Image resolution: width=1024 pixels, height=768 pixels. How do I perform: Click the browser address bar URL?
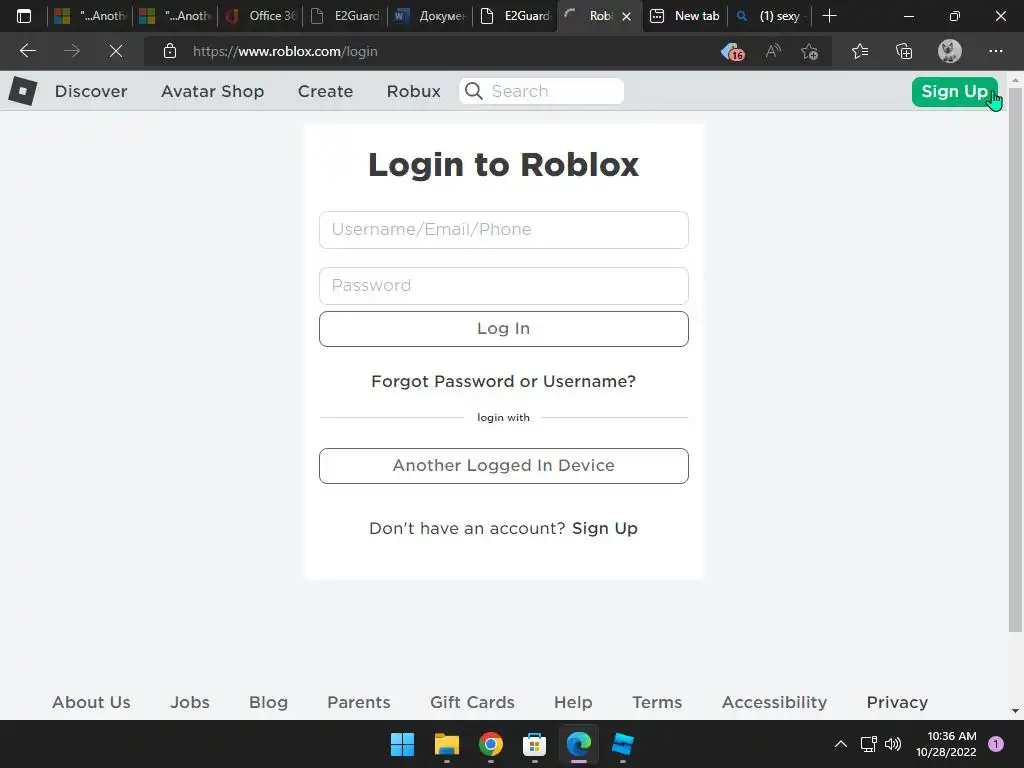coord(285,51)
